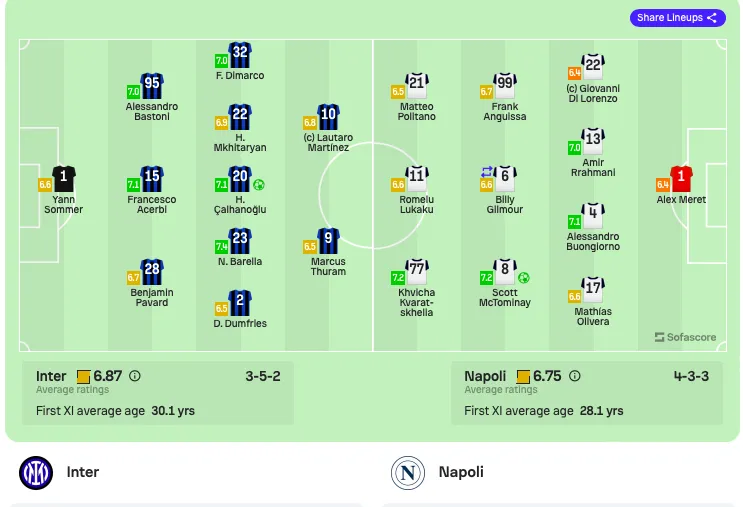743x507 pixels.
Task: Select Marcus Thuram number 9 shirt
Action: click(x=328, y=240)
